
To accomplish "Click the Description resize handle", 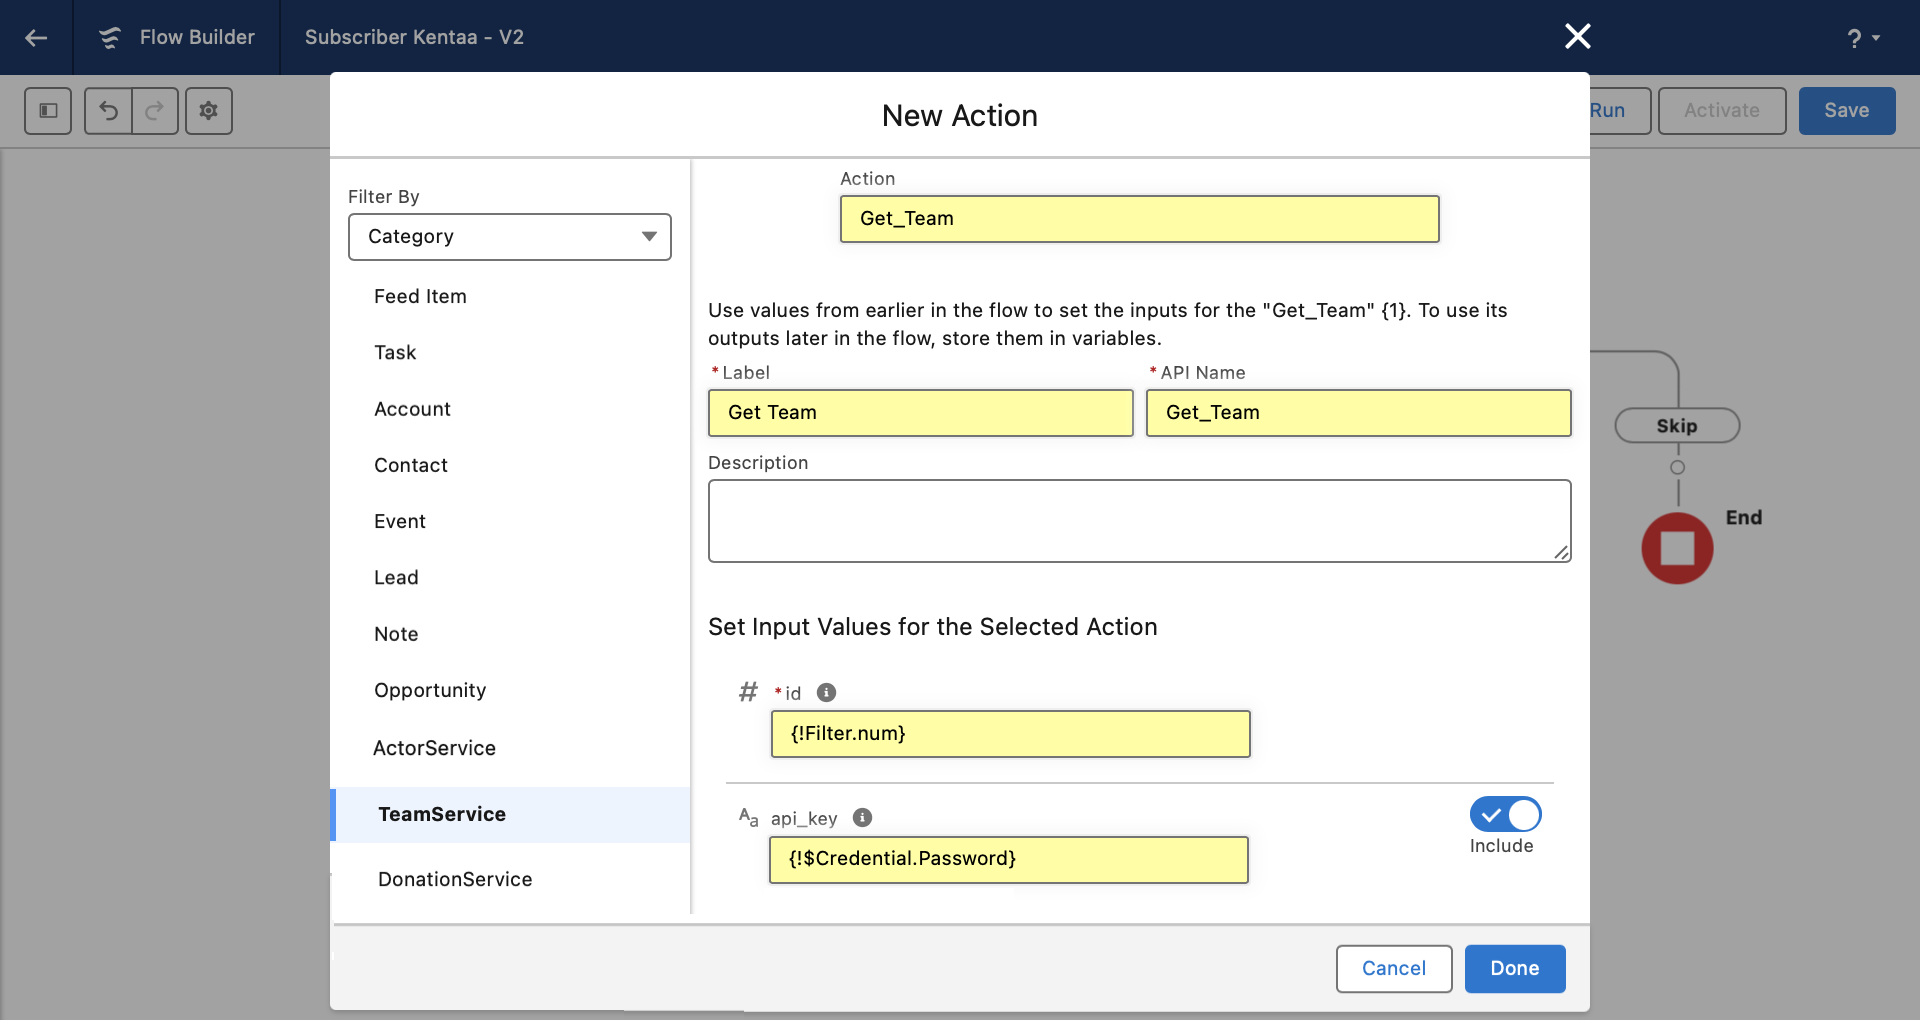I will (x=1561, y=553).
